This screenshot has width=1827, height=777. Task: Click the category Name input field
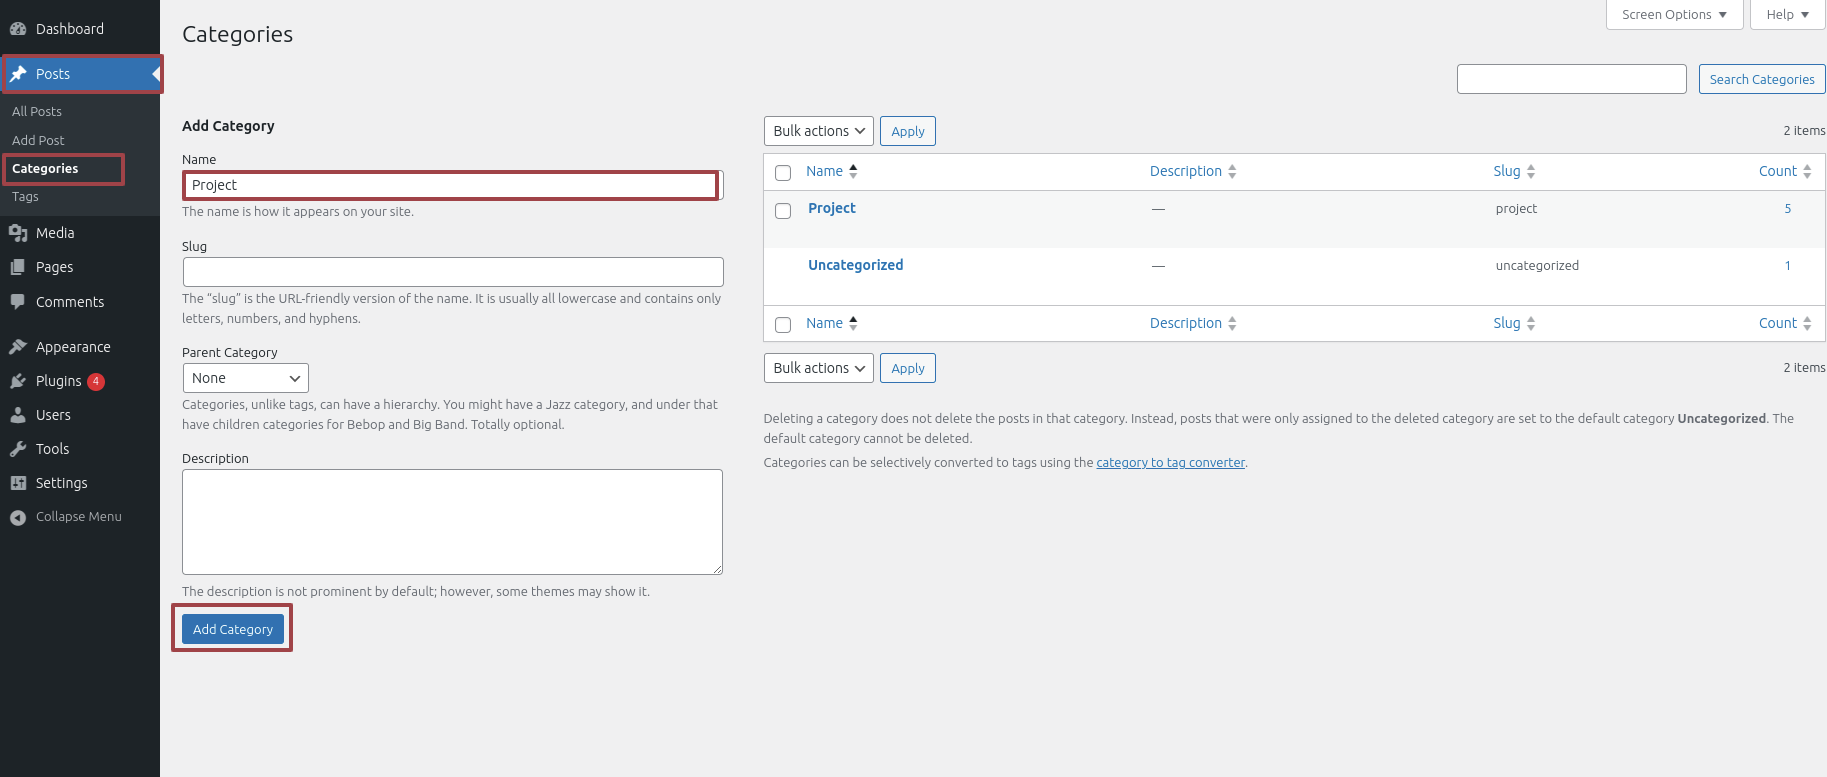click(x=453, y=185)
